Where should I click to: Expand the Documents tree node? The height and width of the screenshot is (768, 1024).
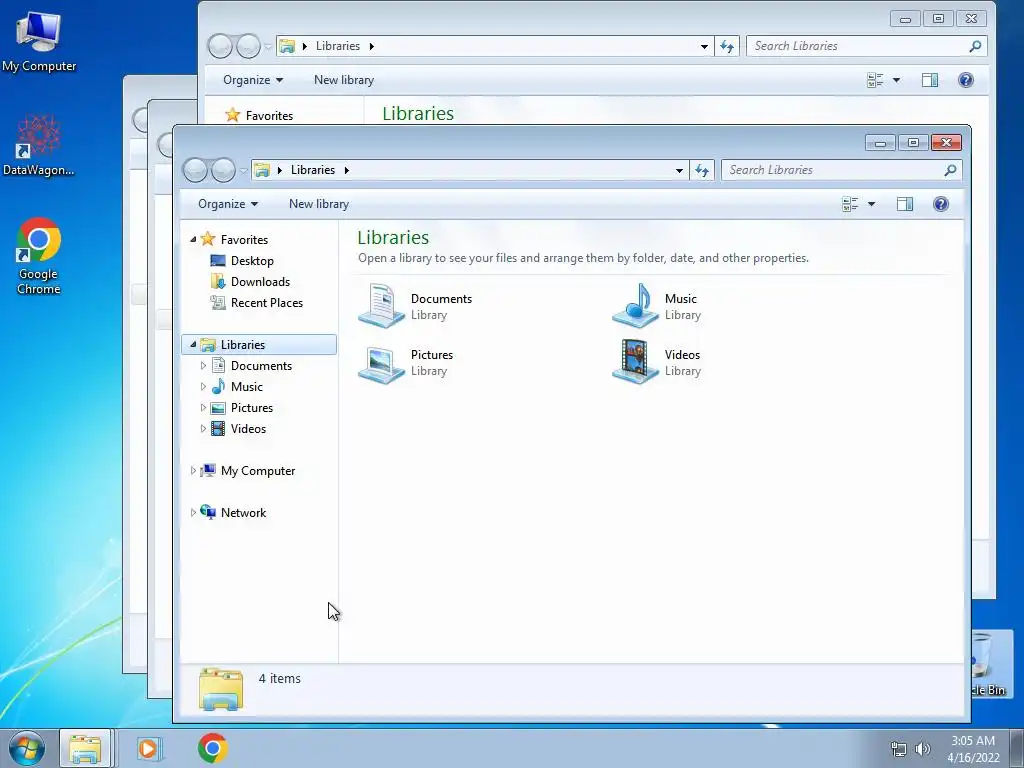click(x=203, y=366)
